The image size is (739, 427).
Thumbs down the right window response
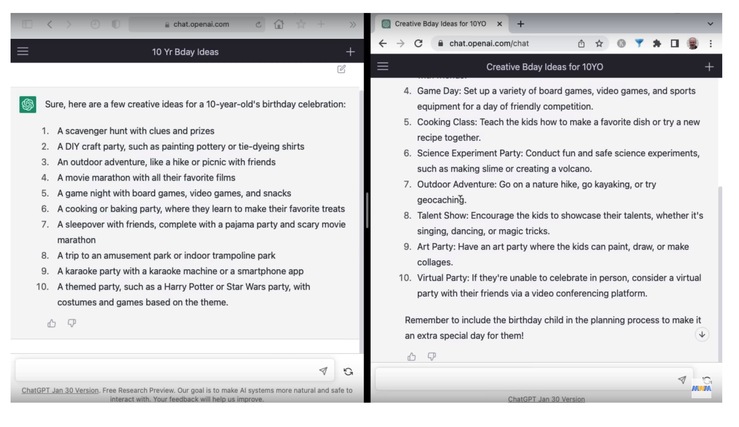click(x=432, y=357)
